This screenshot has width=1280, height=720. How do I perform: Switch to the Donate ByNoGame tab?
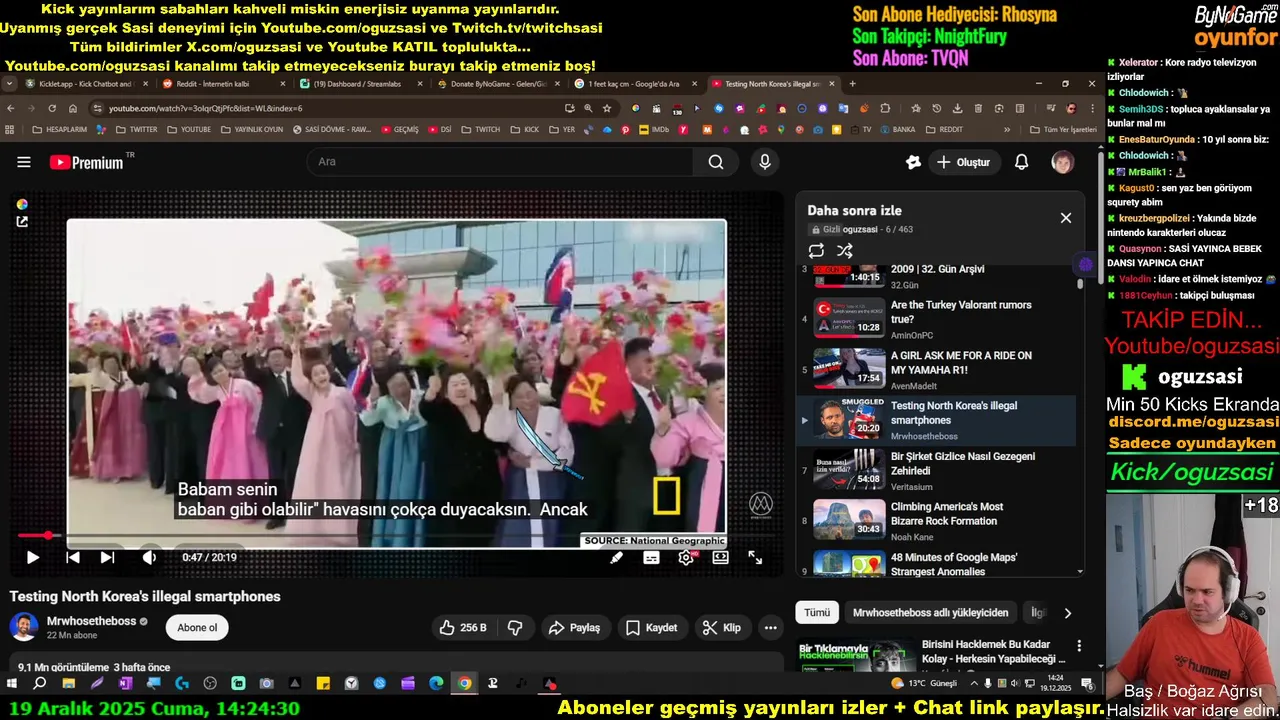pos(500,84)
